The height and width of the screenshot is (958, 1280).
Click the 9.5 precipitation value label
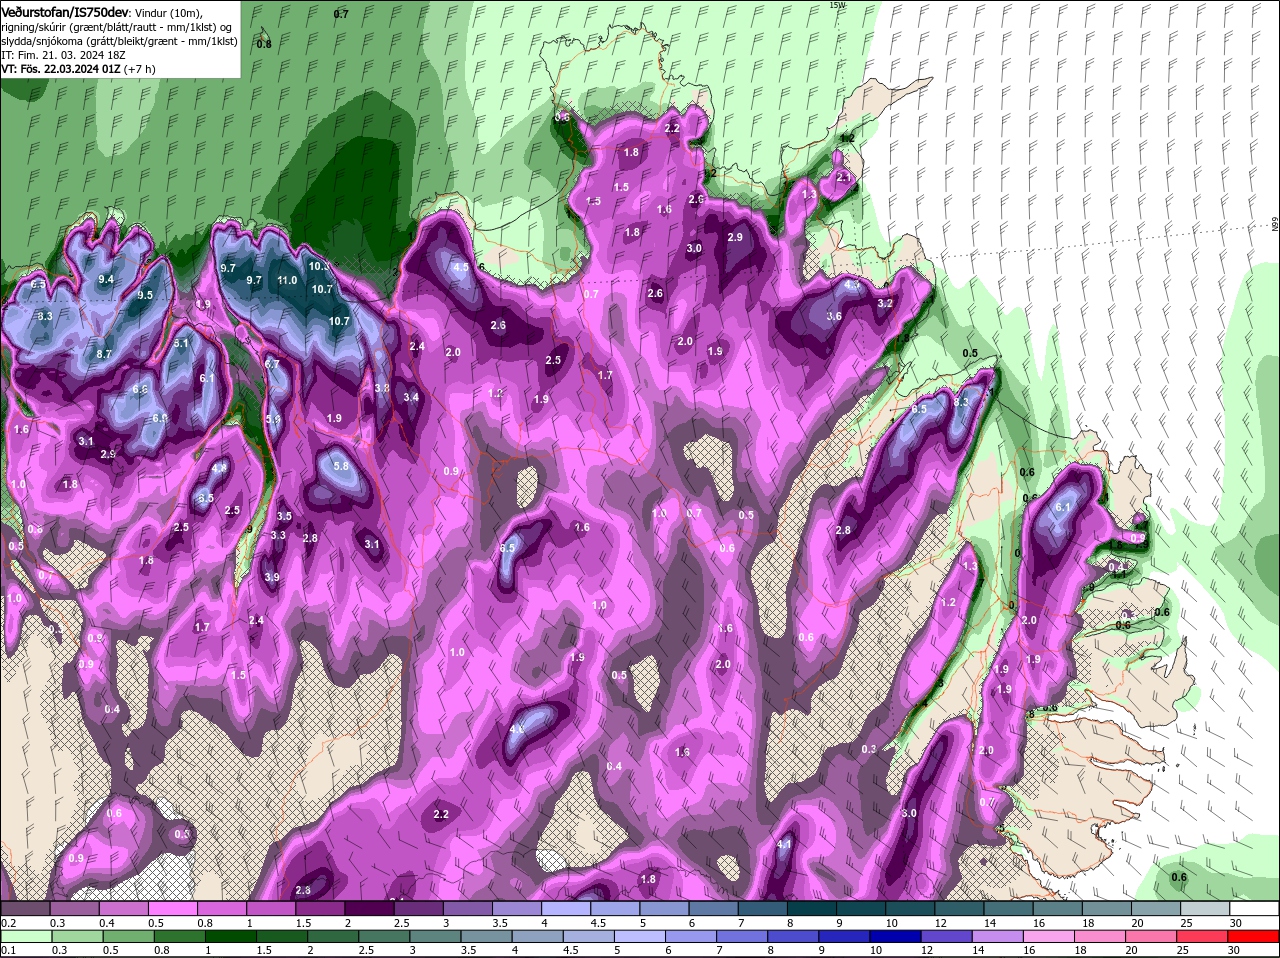(145, 295)
